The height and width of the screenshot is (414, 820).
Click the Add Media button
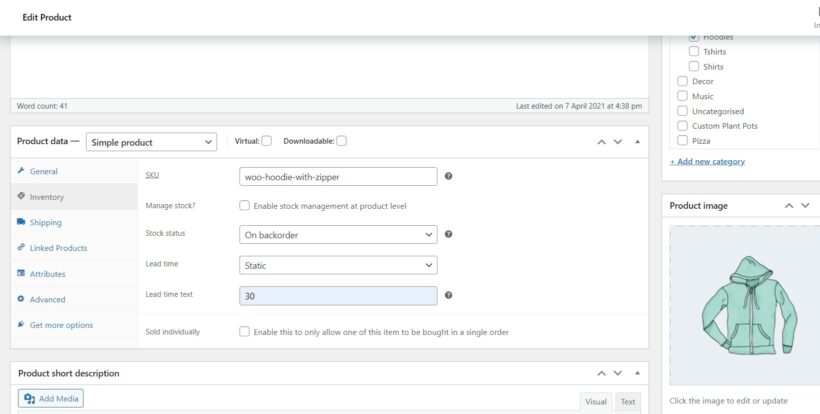[x=51, y=398]
